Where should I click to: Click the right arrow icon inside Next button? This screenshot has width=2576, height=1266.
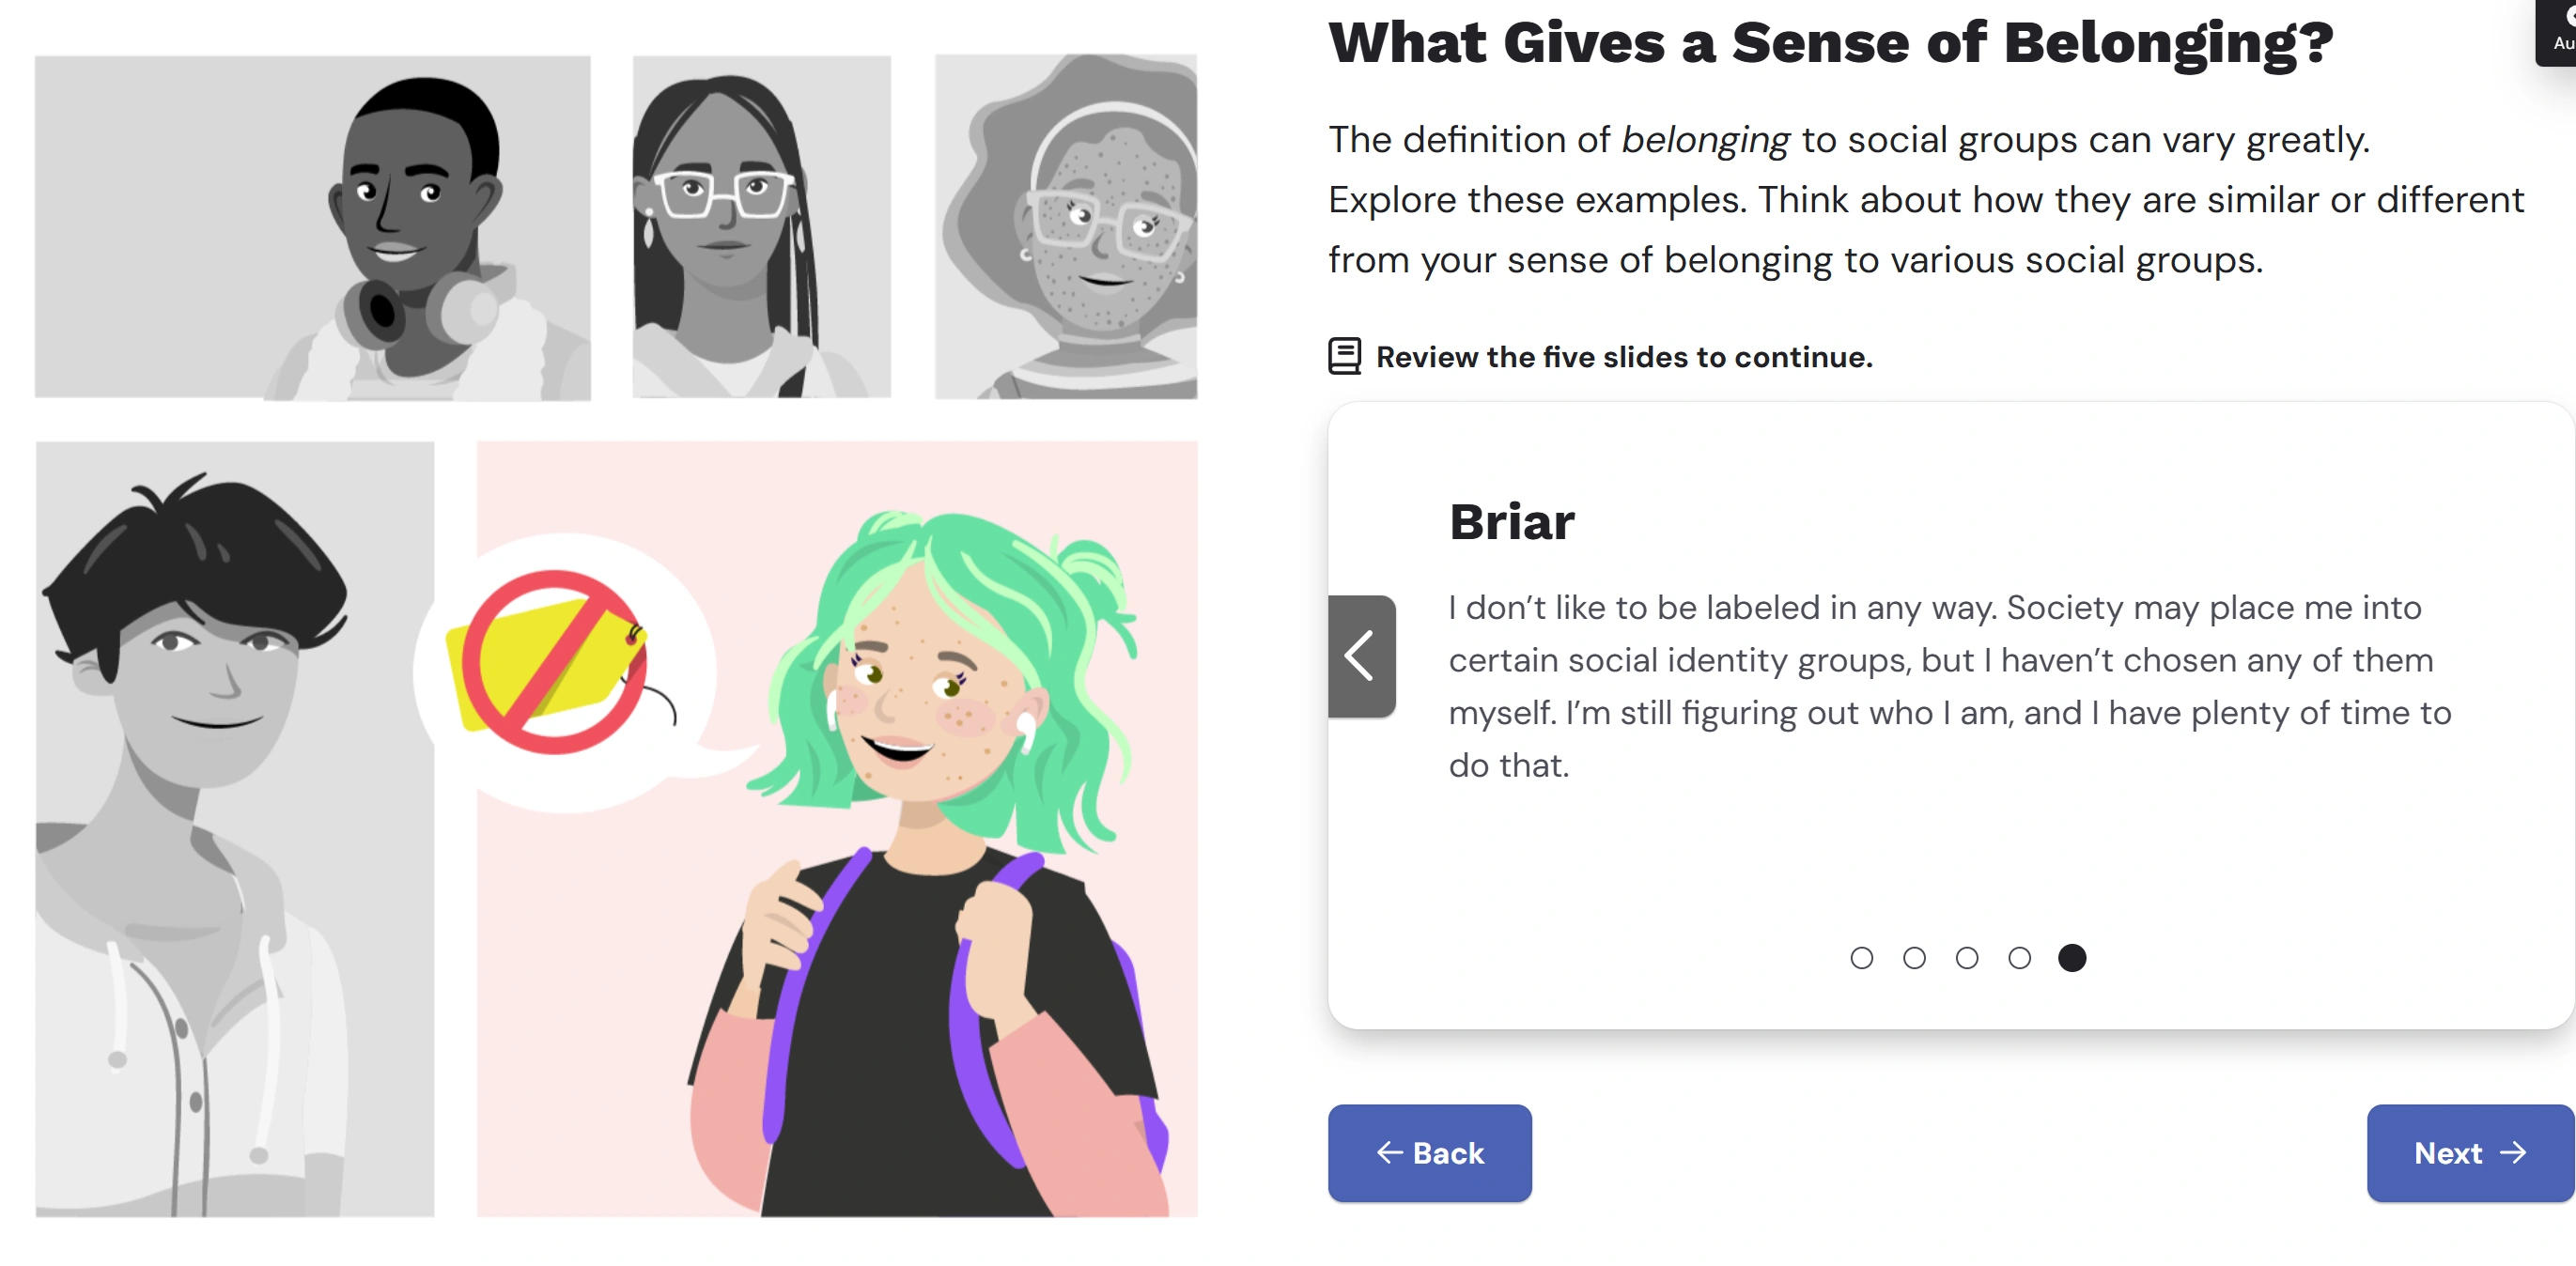2512,1153
